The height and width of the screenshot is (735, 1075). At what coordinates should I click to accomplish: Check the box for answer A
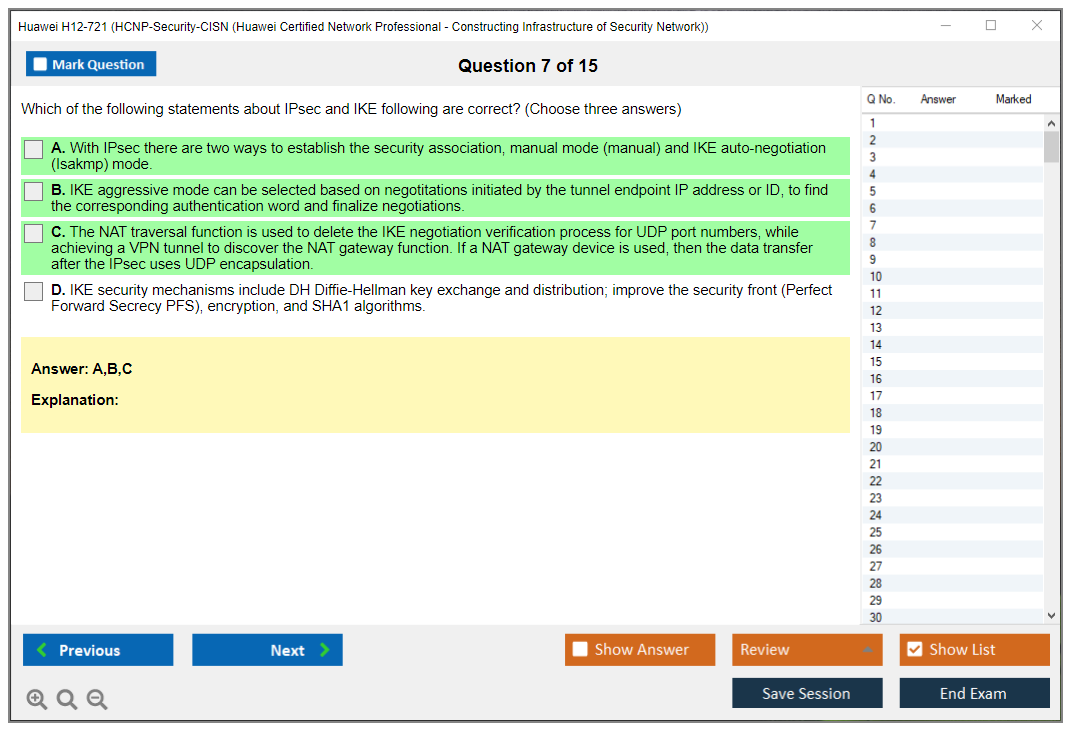pos(34,149)
